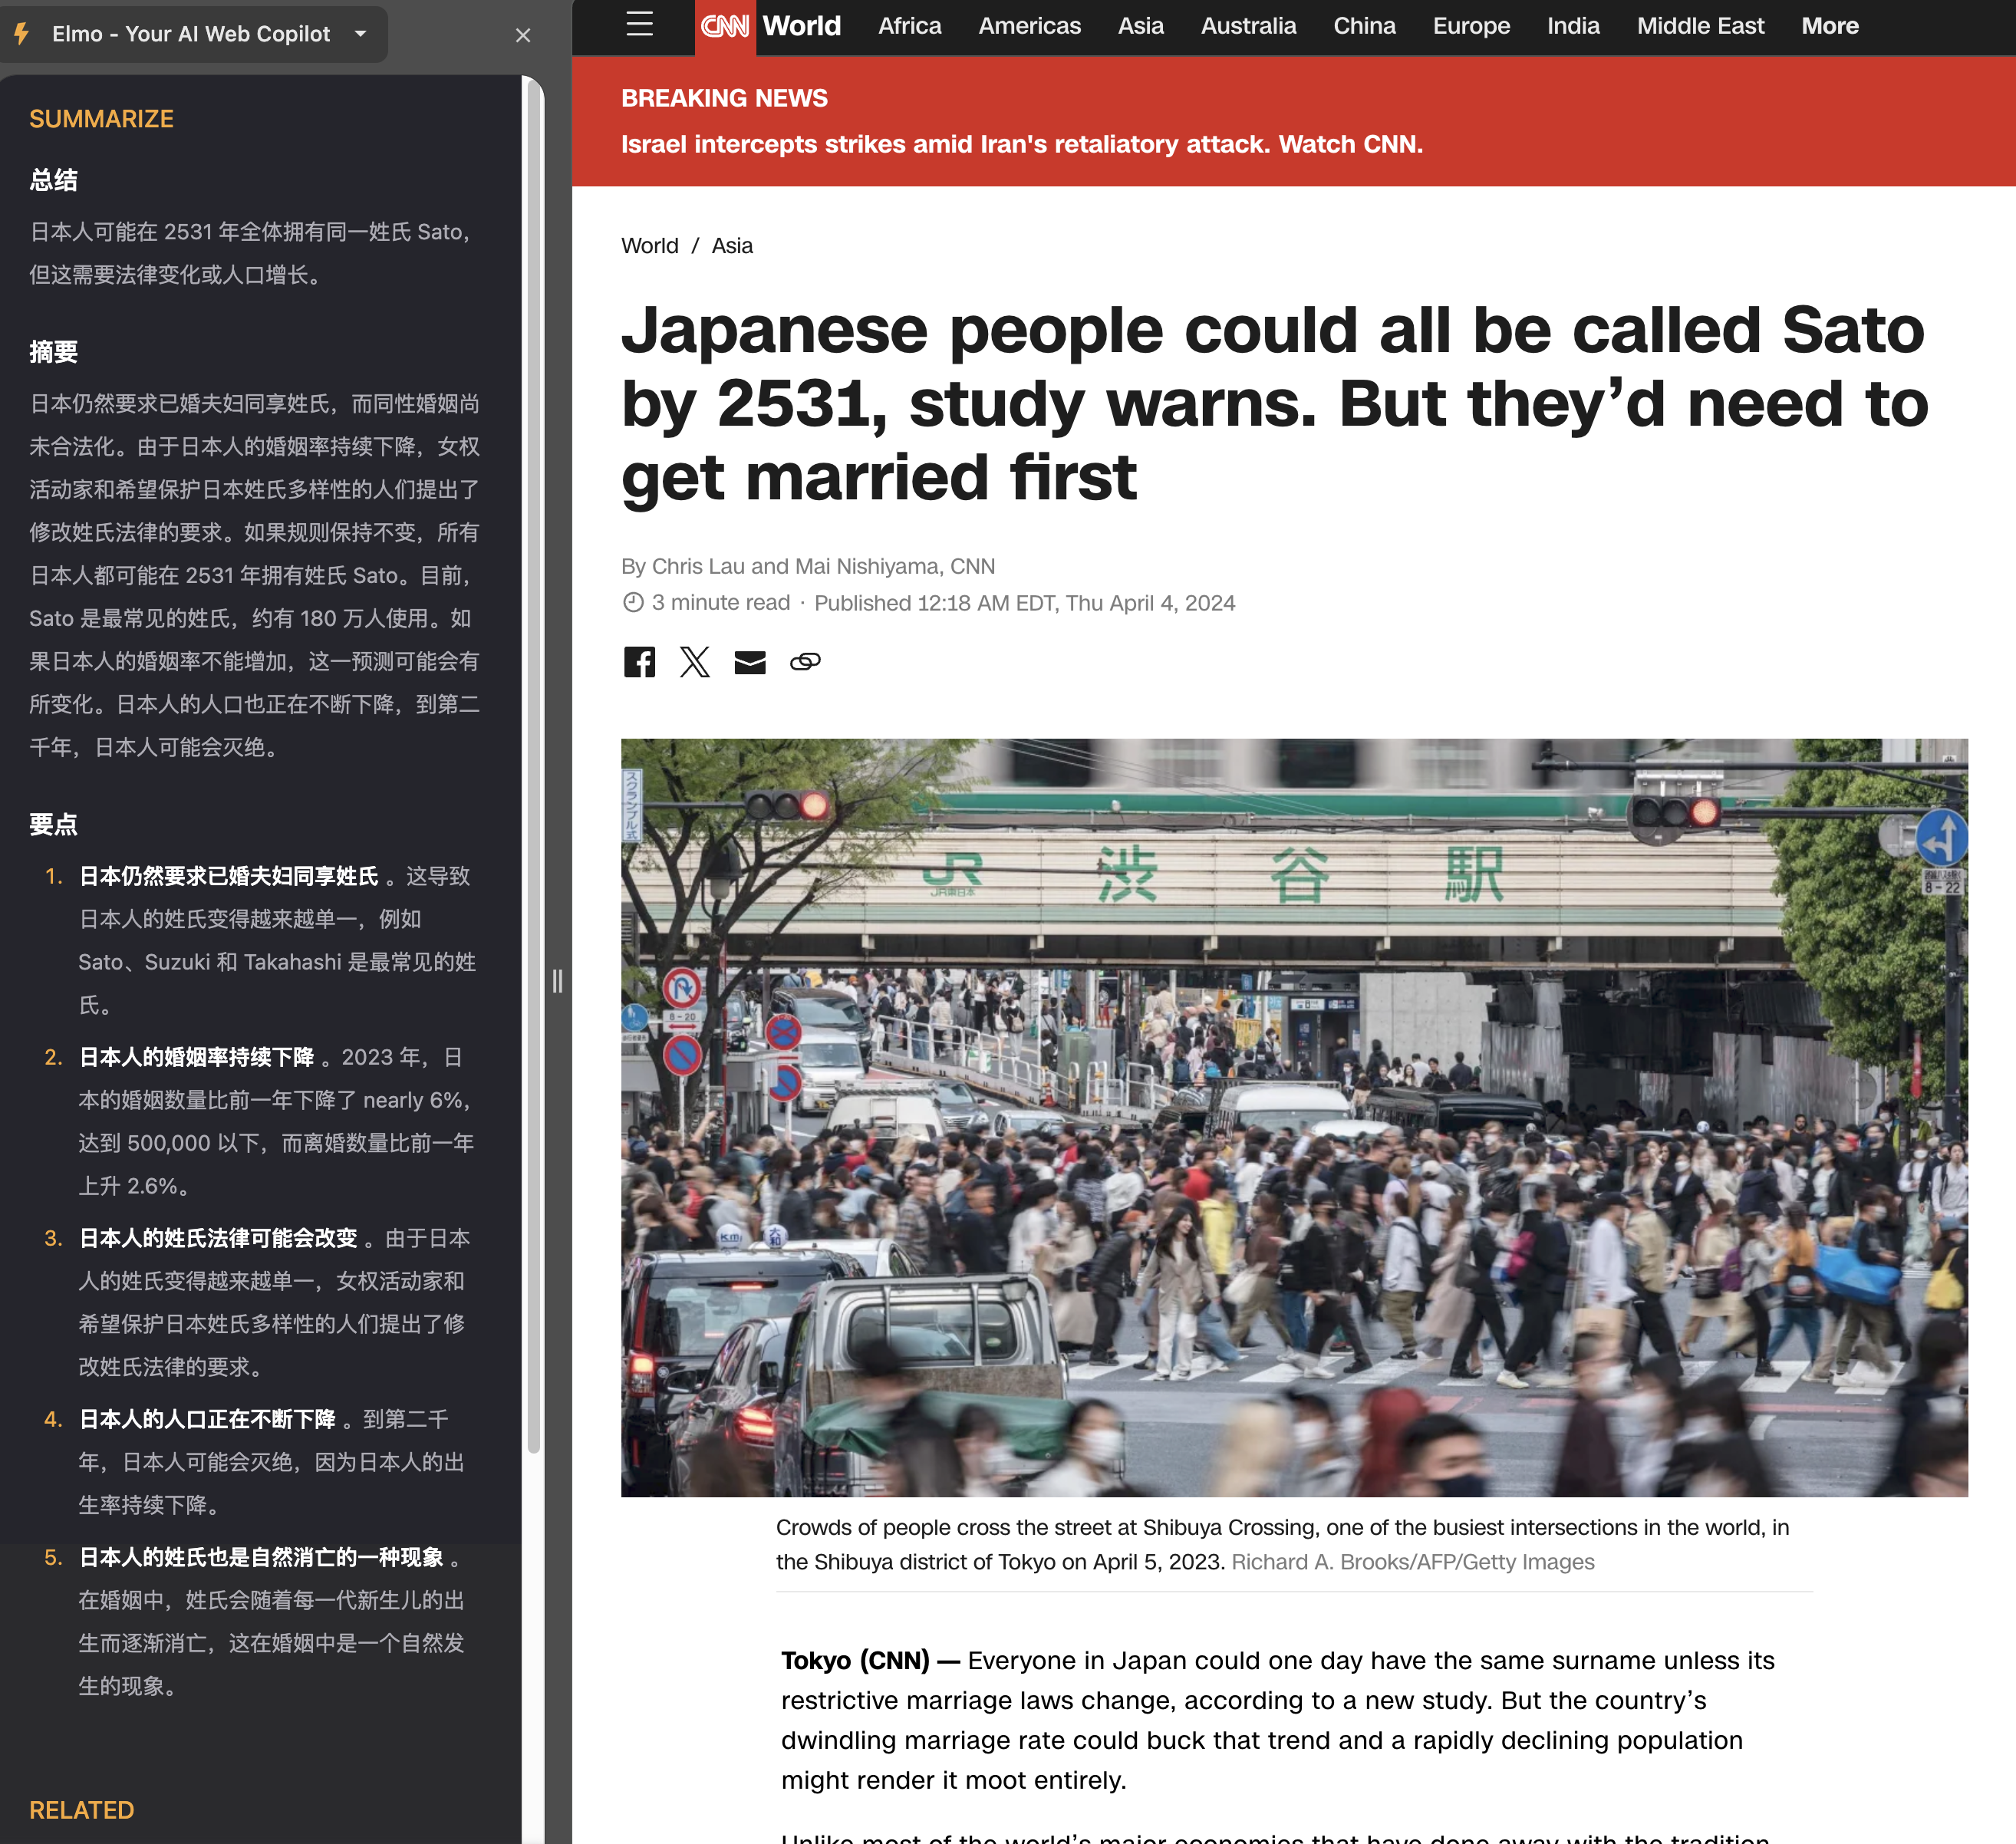Select the Middle East navigation item
Screen dimensions: 2016x1844
click(1700, 26)
